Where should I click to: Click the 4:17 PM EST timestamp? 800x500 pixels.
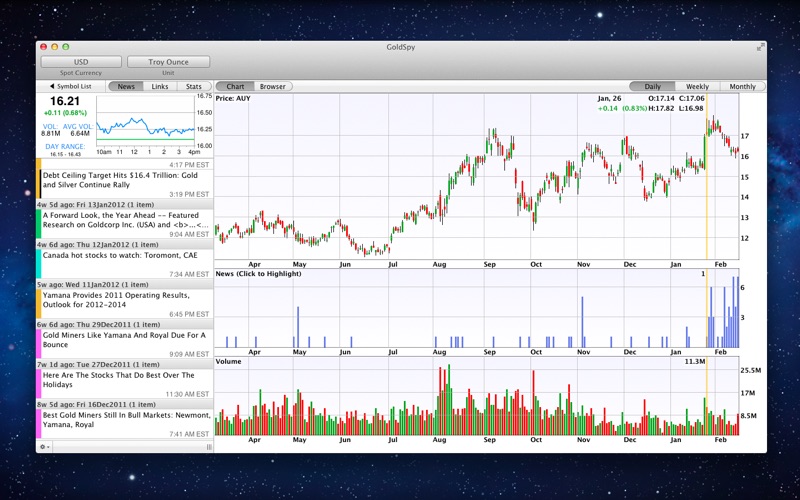(x=189, y=165)
